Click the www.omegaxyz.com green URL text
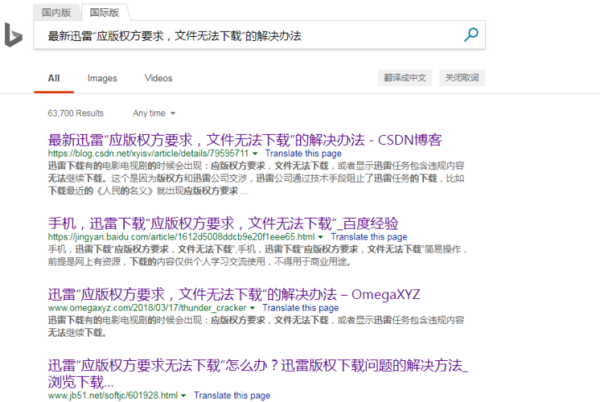The width and height of the screenshot is (600, 402). [147, 308]
